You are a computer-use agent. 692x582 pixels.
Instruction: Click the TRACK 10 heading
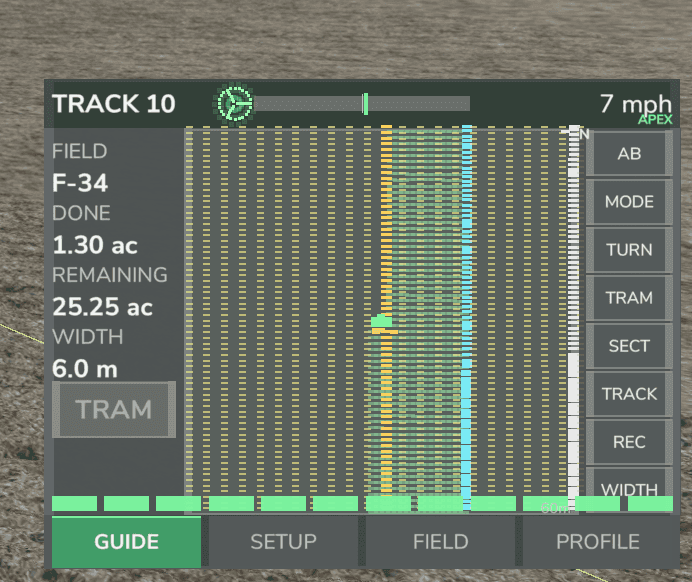pos(114,104)
